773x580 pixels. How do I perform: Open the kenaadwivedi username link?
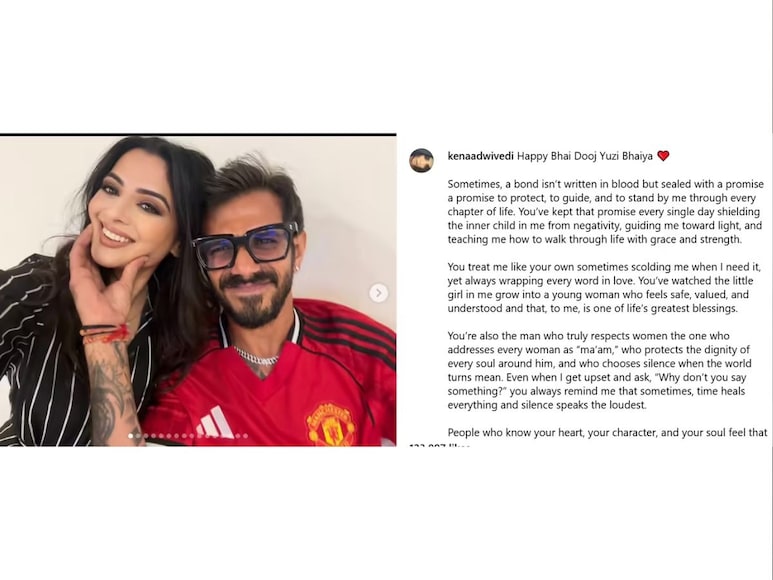coord(481,156)
